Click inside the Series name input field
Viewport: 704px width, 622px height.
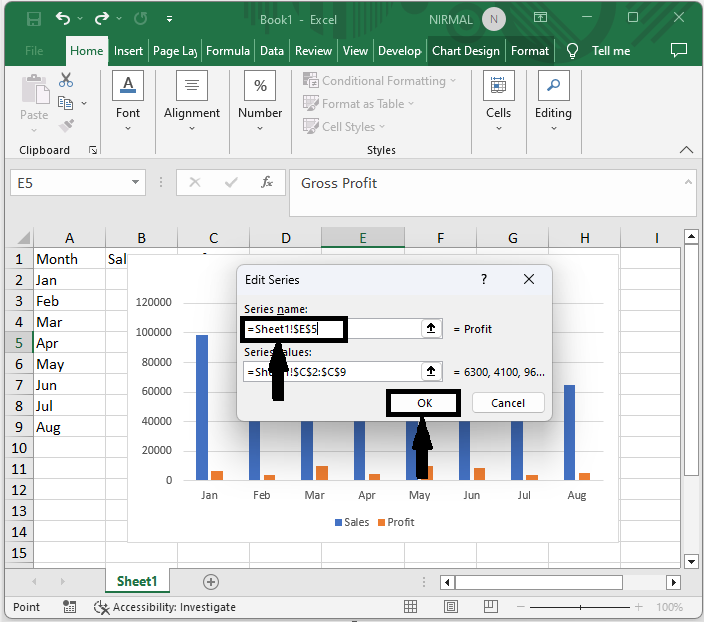330,329
